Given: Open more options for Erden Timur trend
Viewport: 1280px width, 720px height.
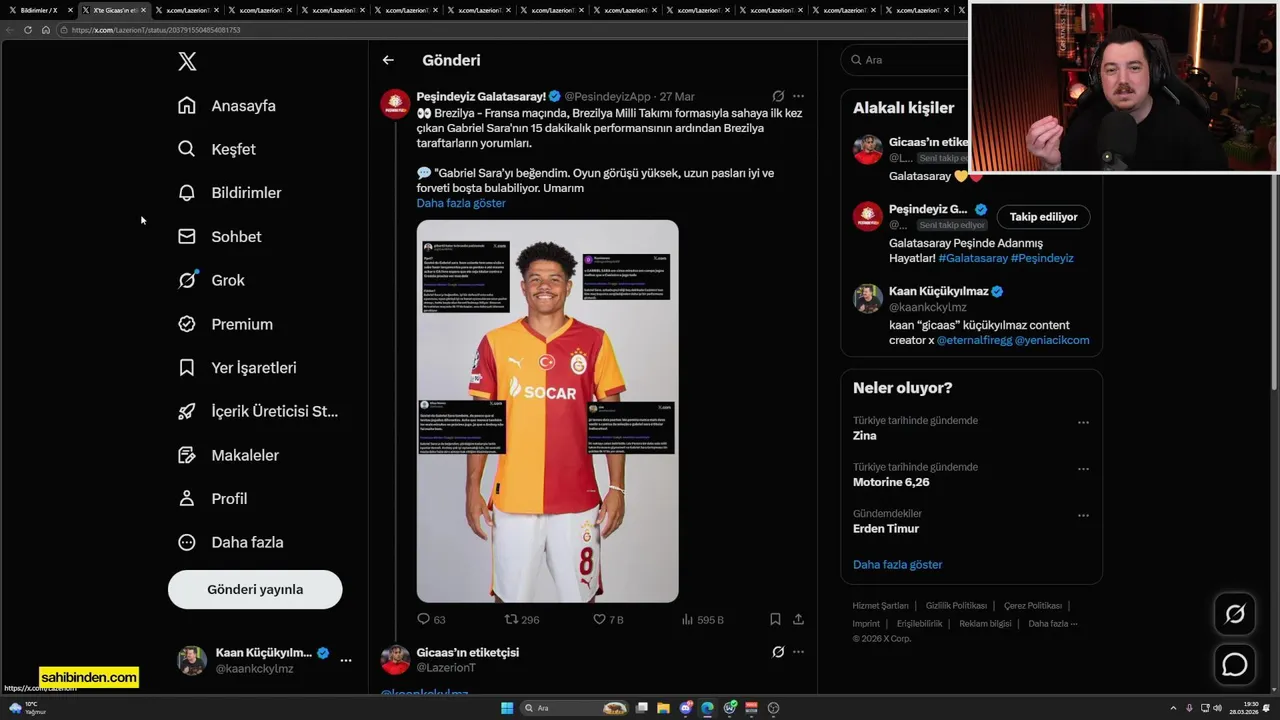Looking at the screenshot, I should (x=1083, y=515).
